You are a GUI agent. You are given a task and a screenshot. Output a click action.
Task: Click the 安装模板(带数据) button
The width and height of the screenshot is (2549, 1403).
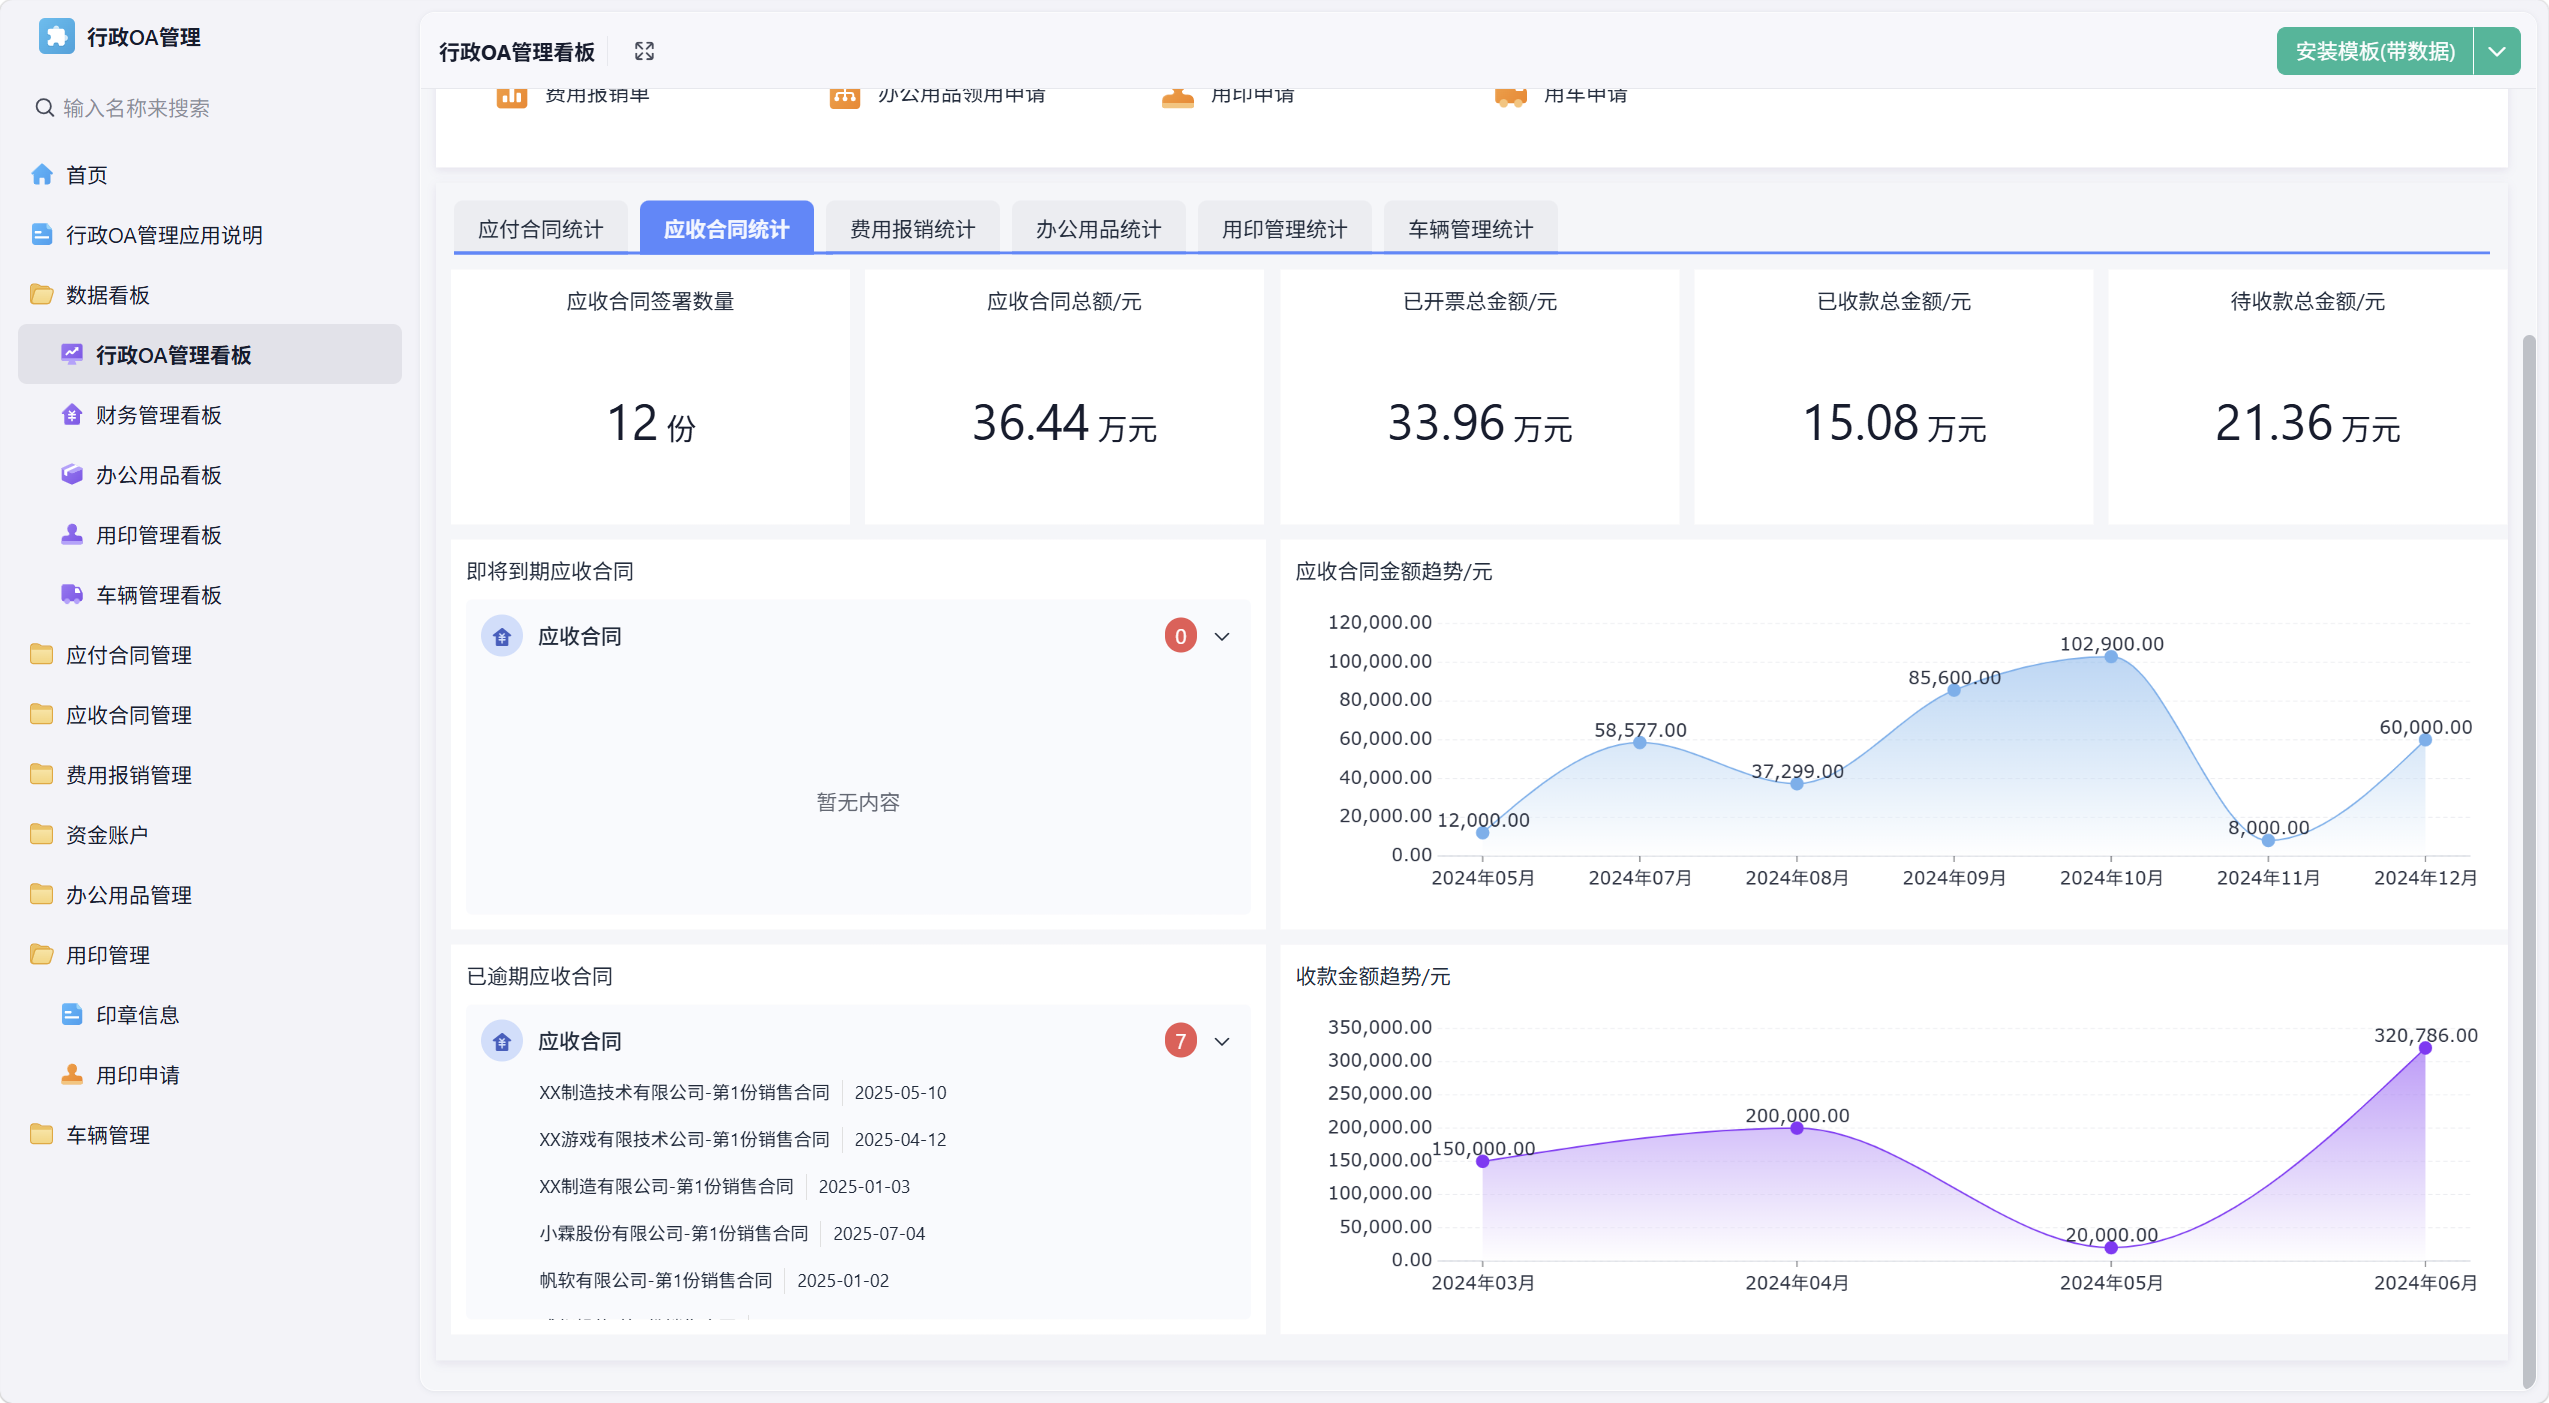coord(2375,51)
